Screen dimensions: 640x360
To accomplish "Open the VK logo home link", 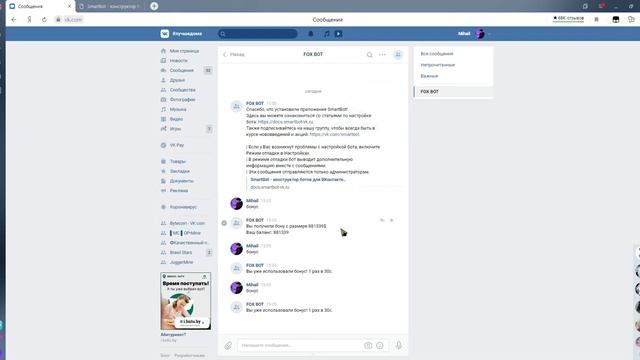I will tap(164, 34).
